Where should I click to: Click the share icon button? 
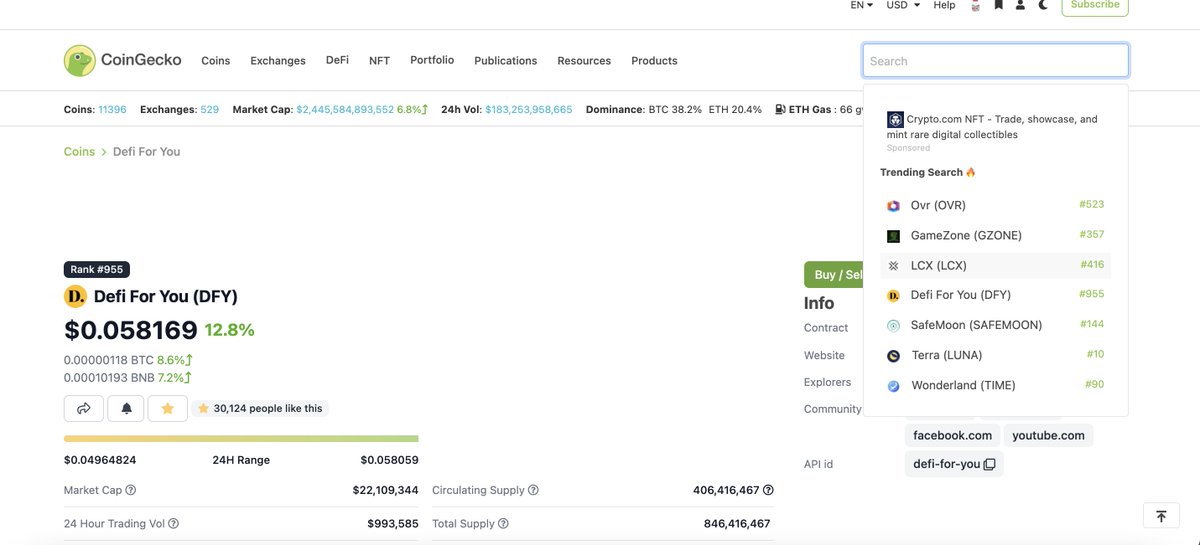click(84, 408)
